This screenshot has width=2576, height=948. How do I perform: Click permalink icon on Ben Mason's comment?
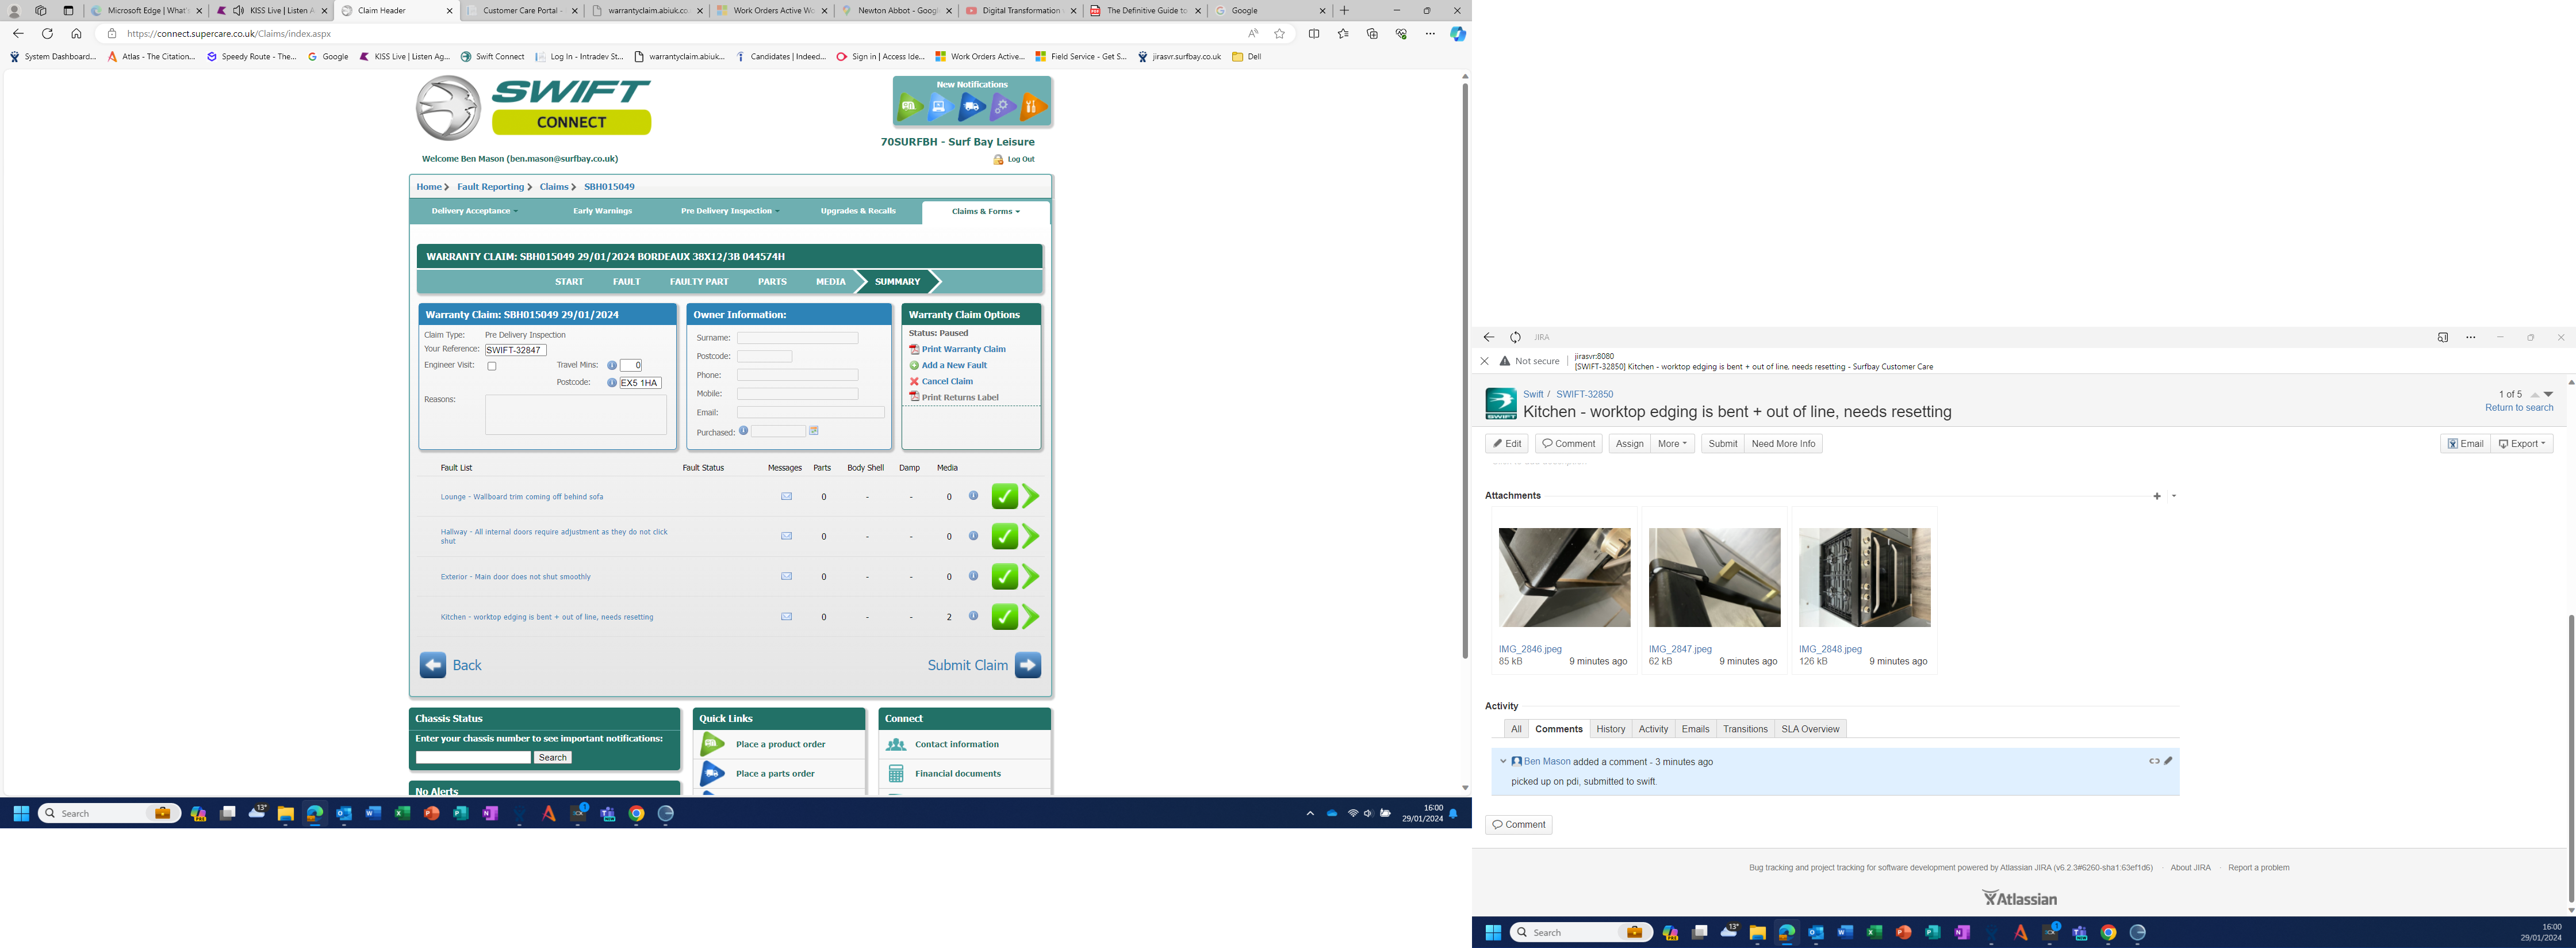coord(2154,761)
